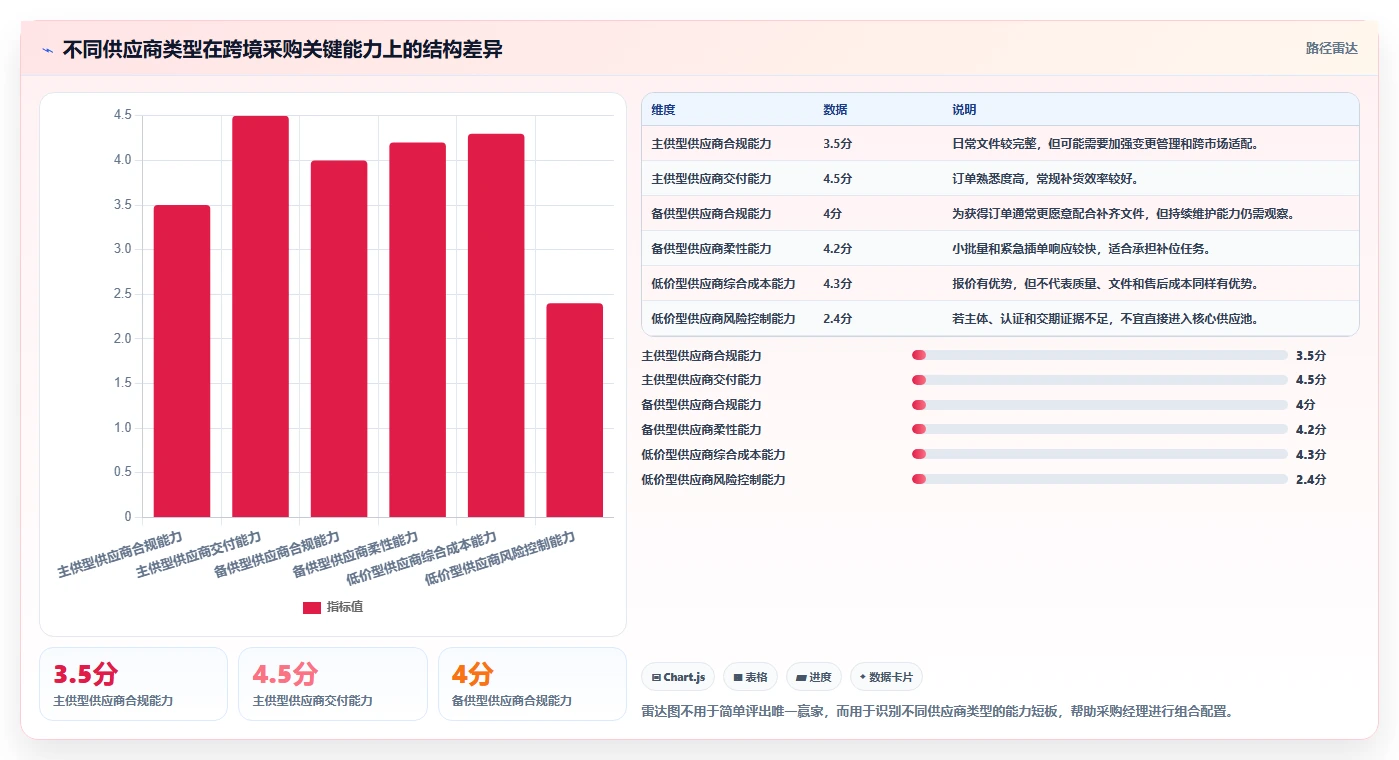Click progress bar for 低价型供应商风险控制能力
Viewport: 1399px width, 760px height.
coord(1099,479)
